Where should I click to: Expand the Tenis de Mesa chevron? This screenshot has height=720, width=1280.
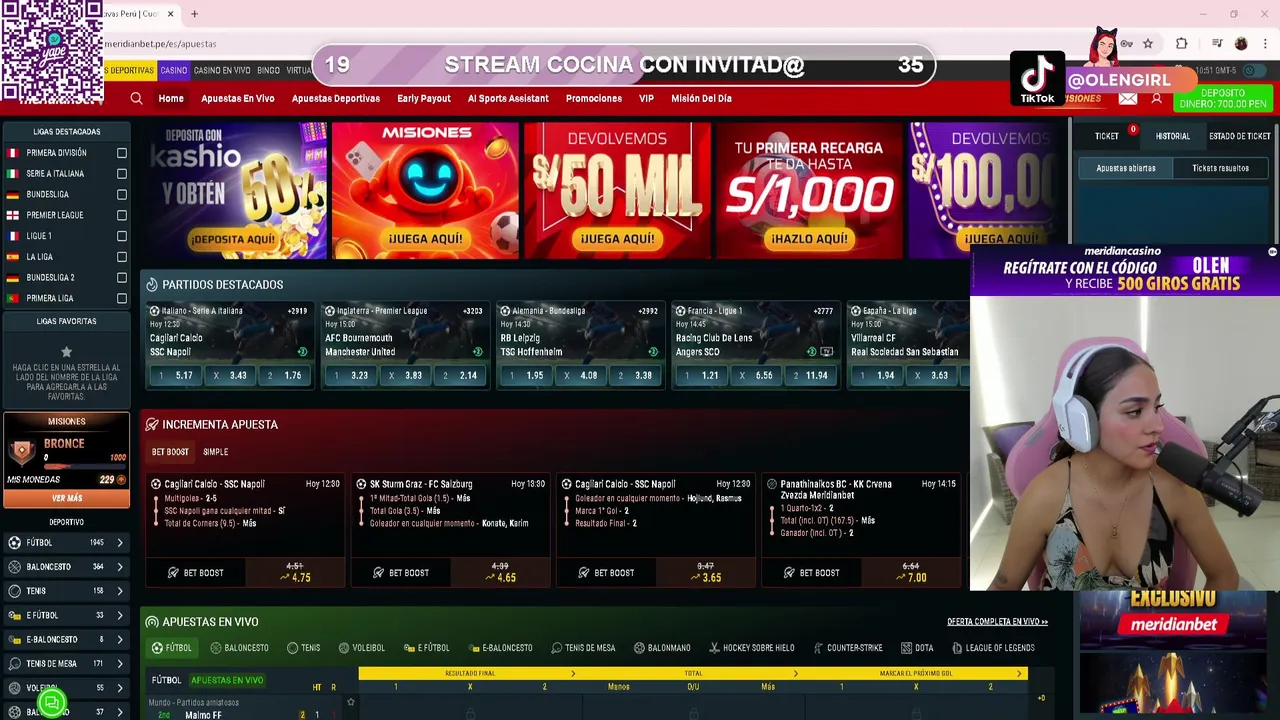[120, 663]
